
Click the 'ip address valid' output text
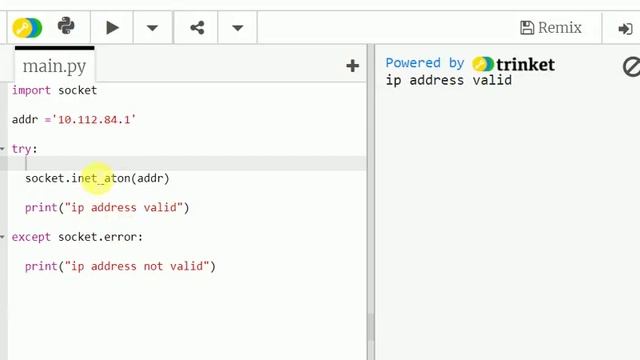449,80
